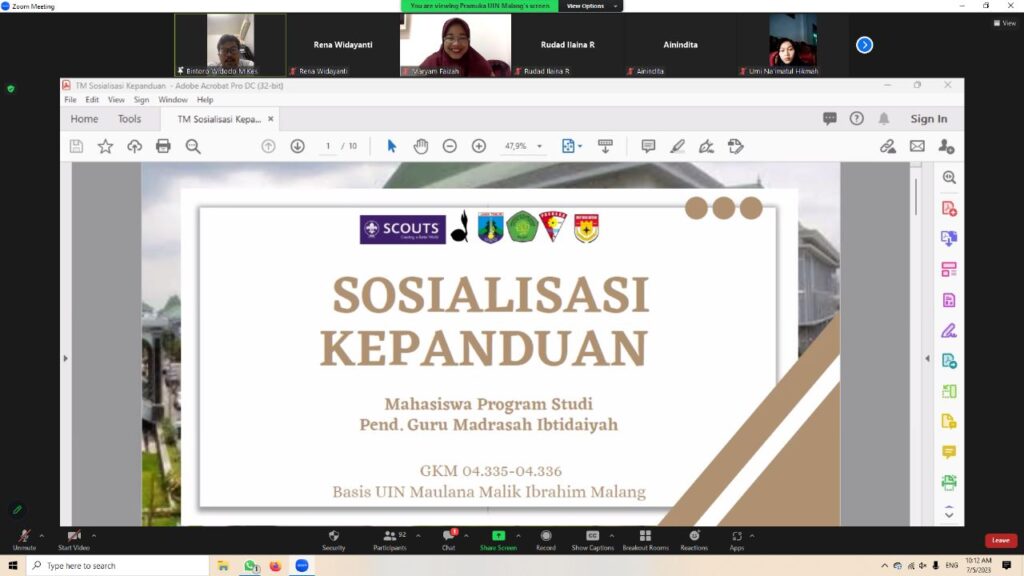The height and width of the screenshot is (576, 1024).
Task: Open the add comment sticky note tool
Action: (648, 146)
